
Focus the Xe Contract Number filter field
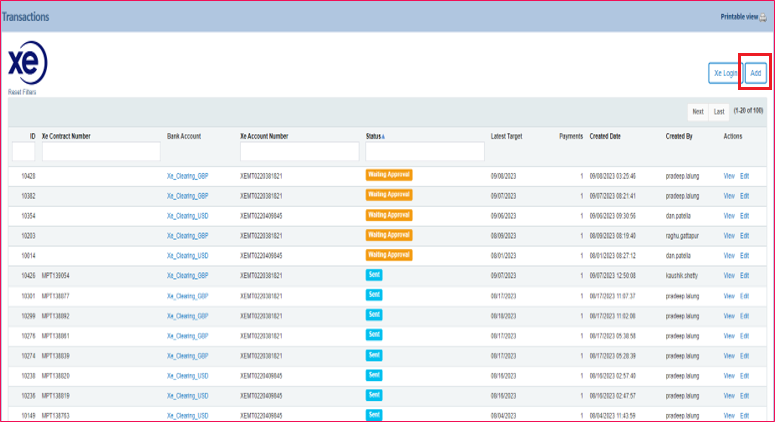point(101,151)
